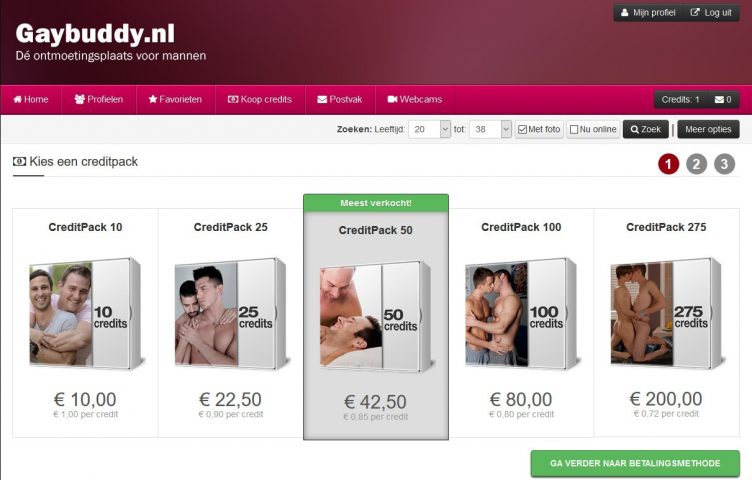Click the Webcams camera icon
The image size is (752, 480).
(392, 99)
